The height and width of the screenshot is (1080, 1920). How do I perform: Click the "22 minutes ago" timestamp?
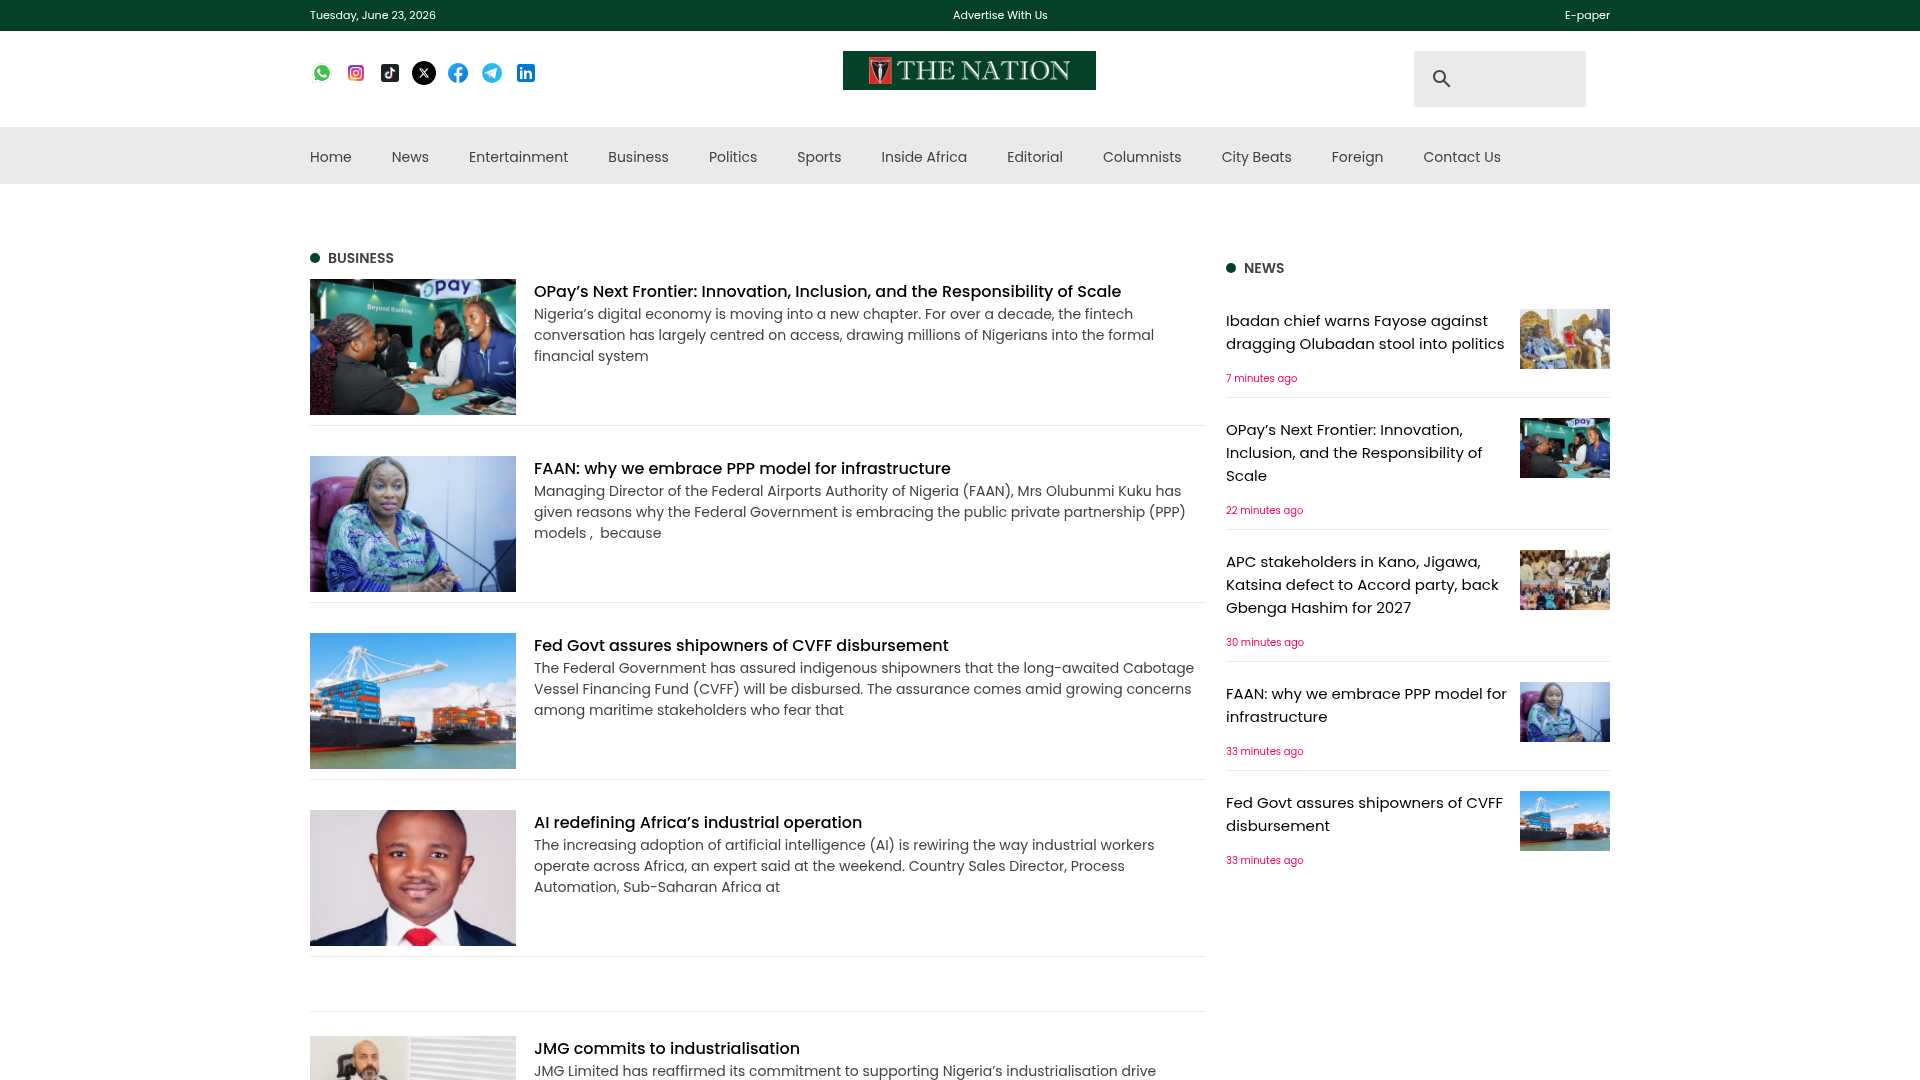point(1264,510)
